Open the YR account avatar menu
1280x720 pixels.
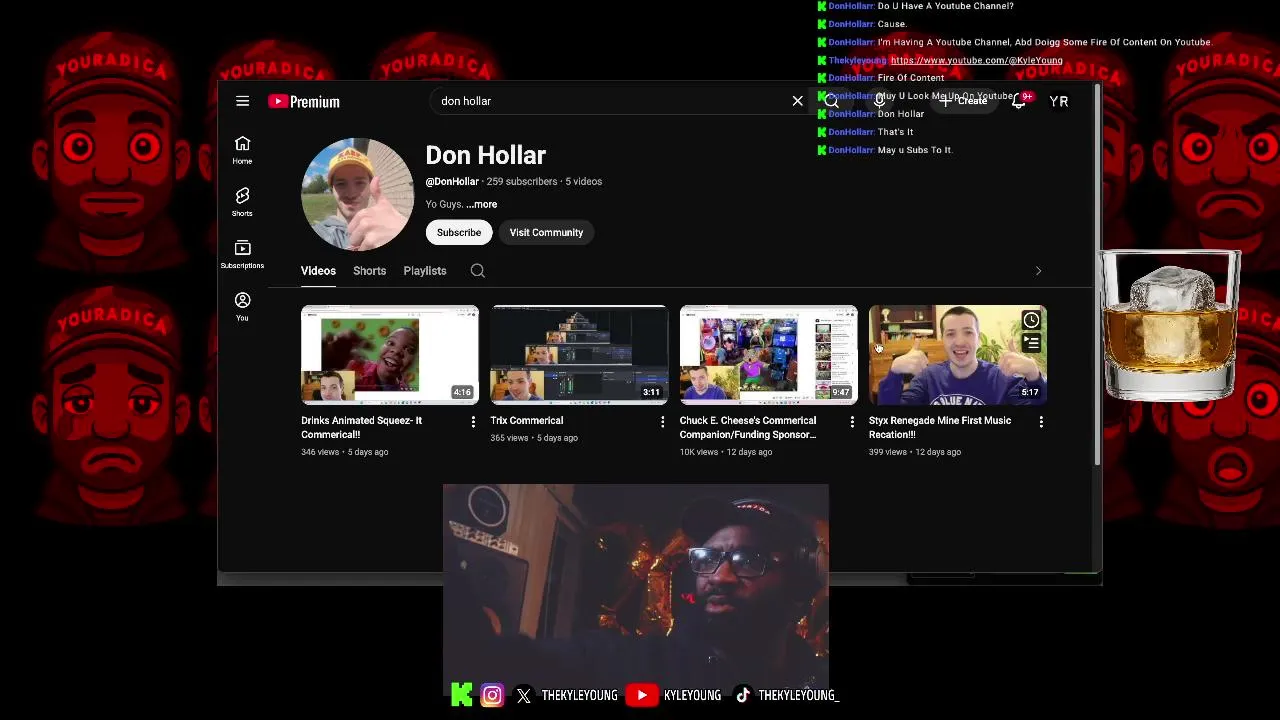pos(1059,101)
